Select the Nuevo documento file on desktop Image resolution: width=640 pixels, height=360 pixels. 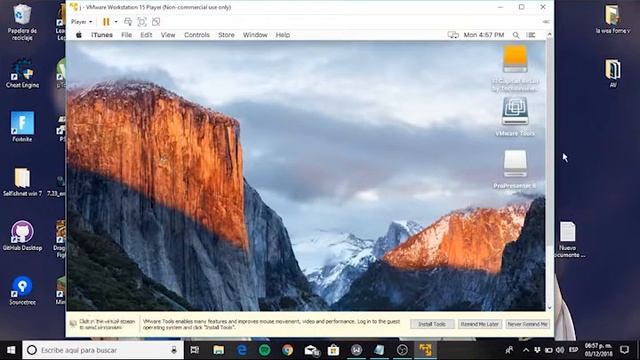point(568,240)
